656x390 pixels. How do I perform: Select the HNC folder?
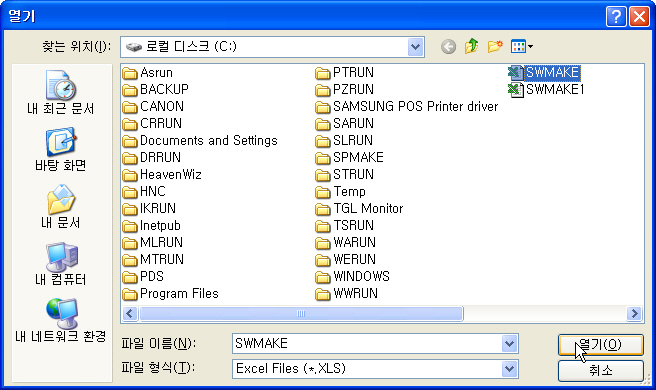point(144,192)
